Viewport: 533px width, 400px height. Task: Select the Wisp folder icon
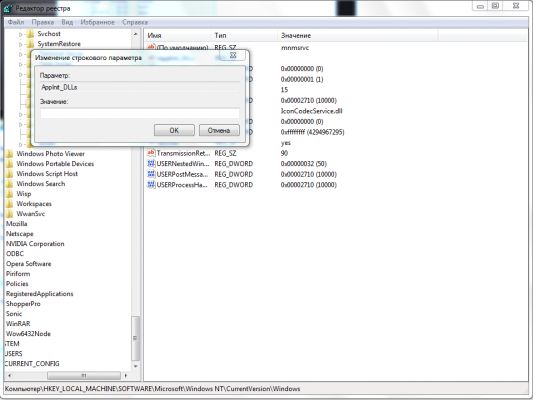(10, 194)
